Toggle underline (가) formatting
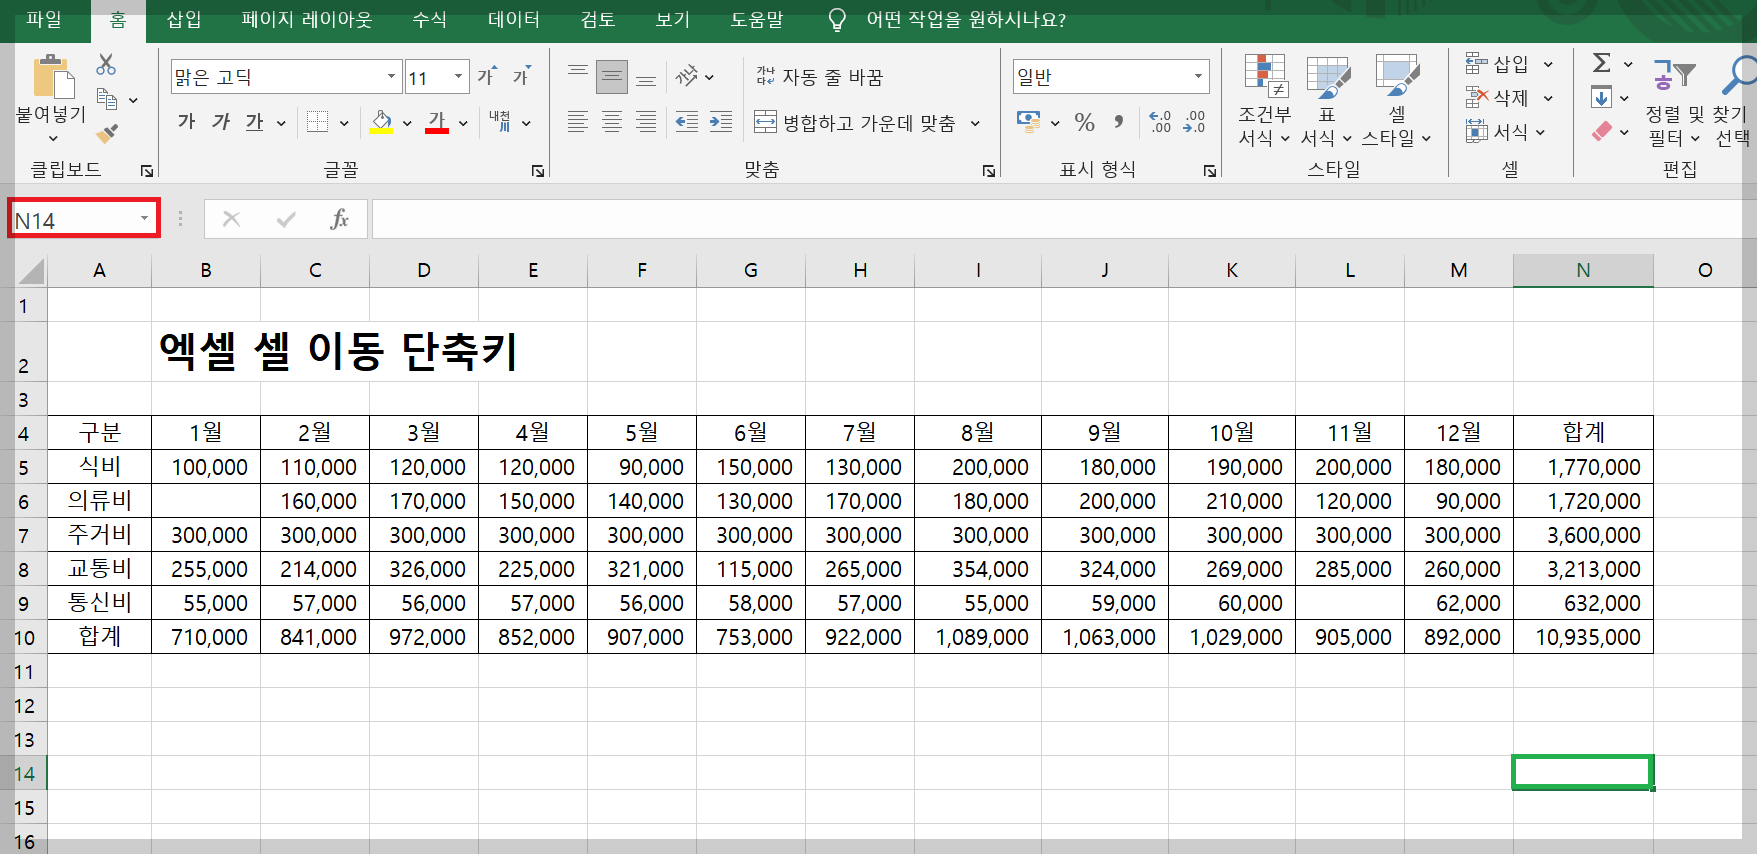Image resolution: width=1757 pixels, height=854 pixels. [x=255, y=122]
